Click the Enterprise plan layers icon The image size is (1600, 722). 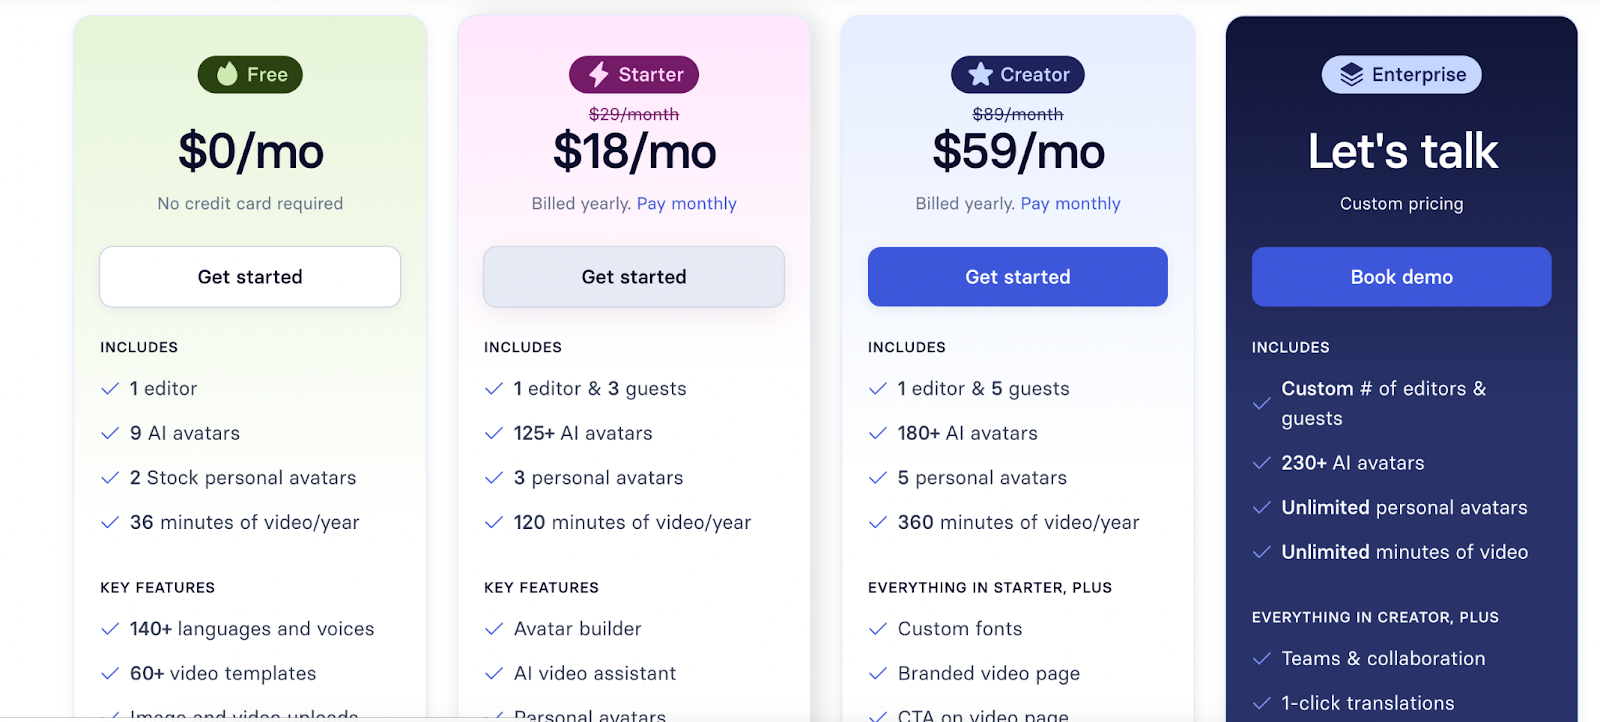(1351, 75)
